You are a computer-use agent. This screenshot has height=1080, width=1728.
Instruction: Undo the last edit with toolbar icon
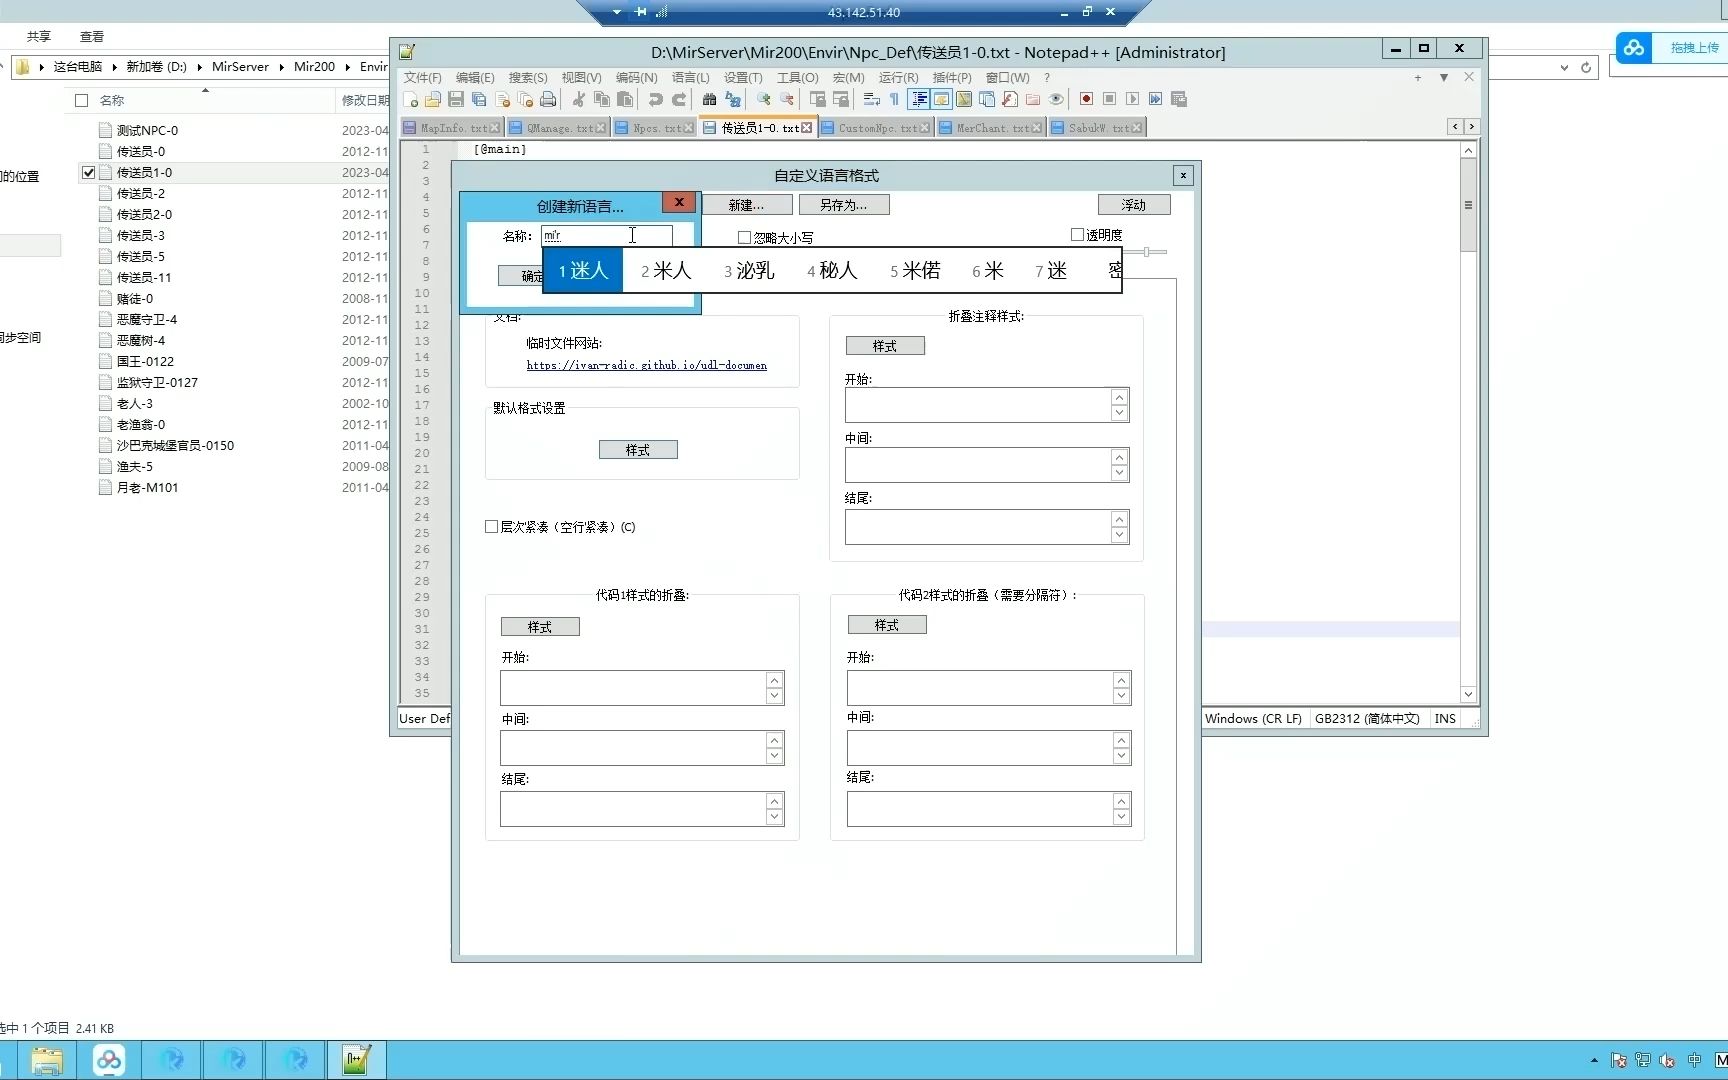point(654,99)
